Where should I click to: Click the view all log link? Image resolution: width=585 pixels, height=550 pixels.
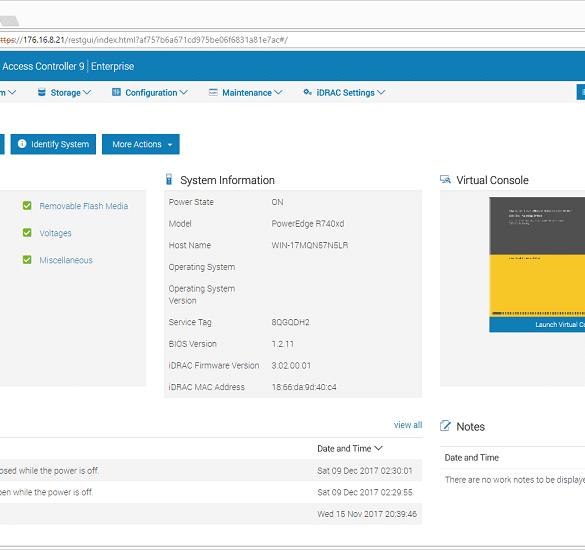(408, 425)
